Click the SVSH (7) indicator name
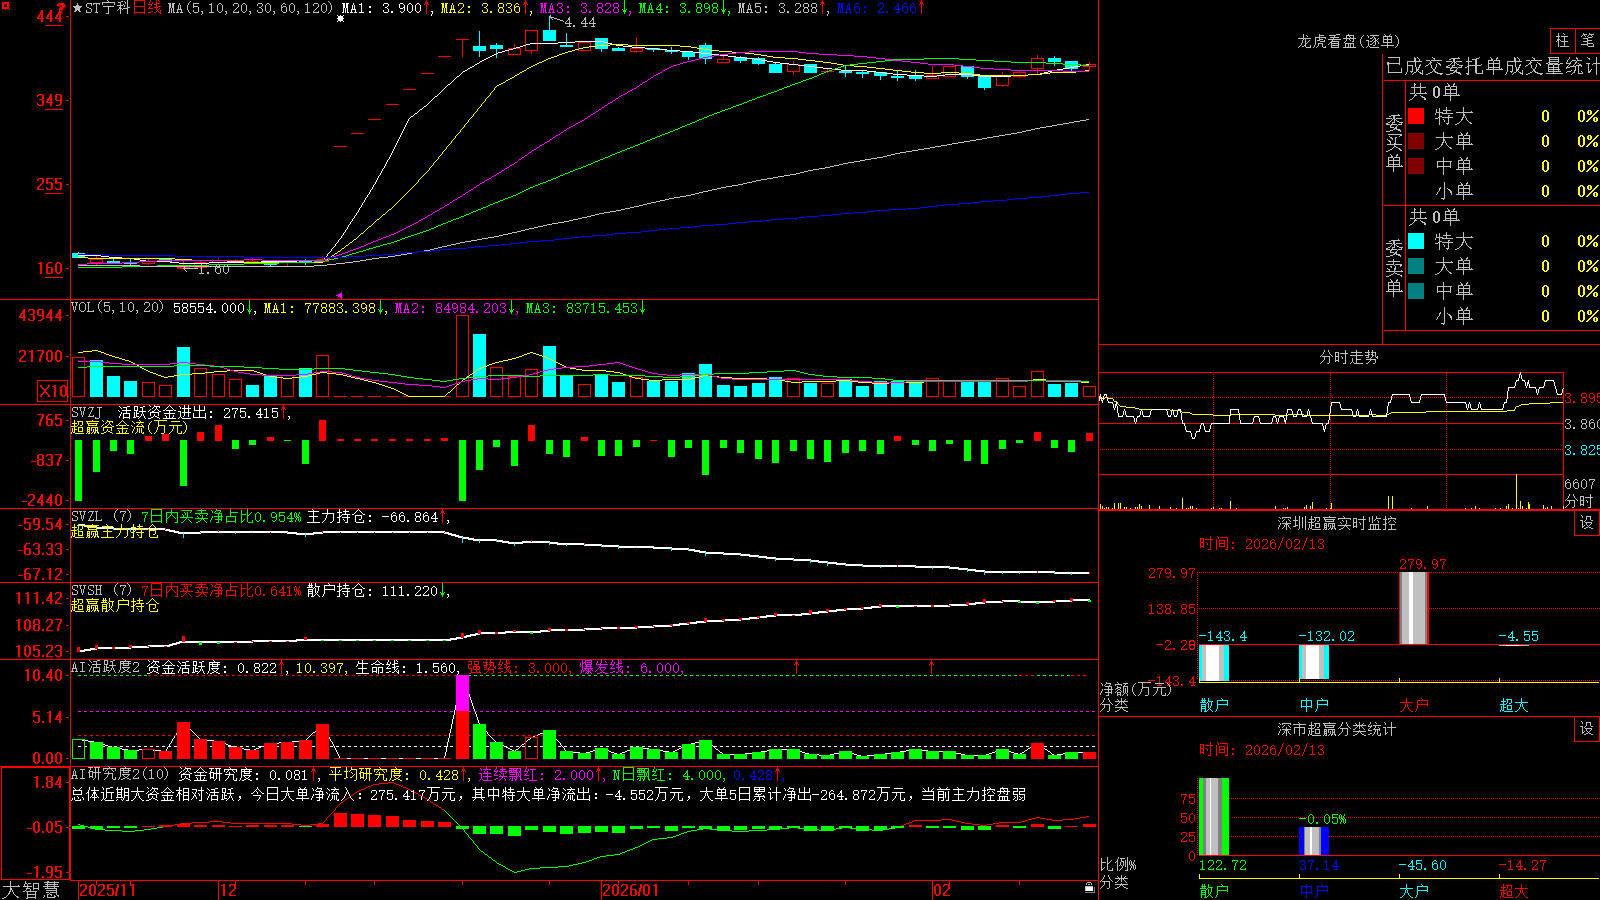The height and width of the screenshot is (900, 1600). 101,591
